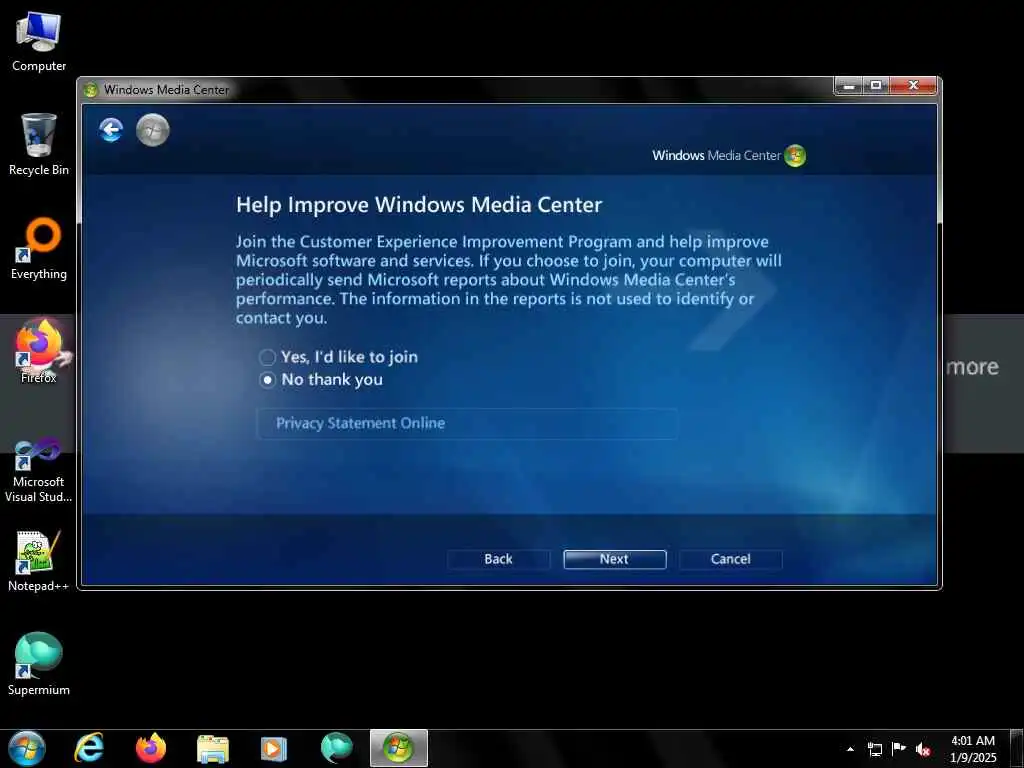Open the Recycle Bin desktop icon

pos(39,144)
